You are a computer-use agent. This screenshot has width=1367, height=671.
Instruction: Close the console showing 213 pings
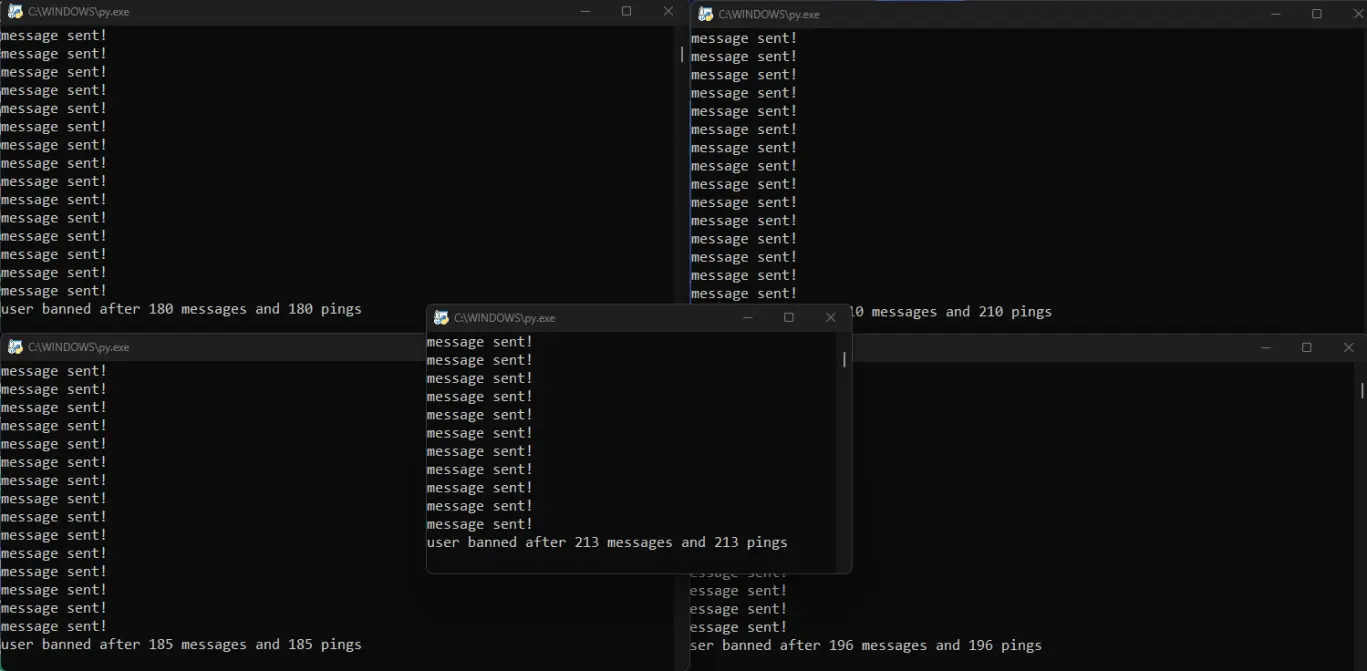tap(830, 318)
